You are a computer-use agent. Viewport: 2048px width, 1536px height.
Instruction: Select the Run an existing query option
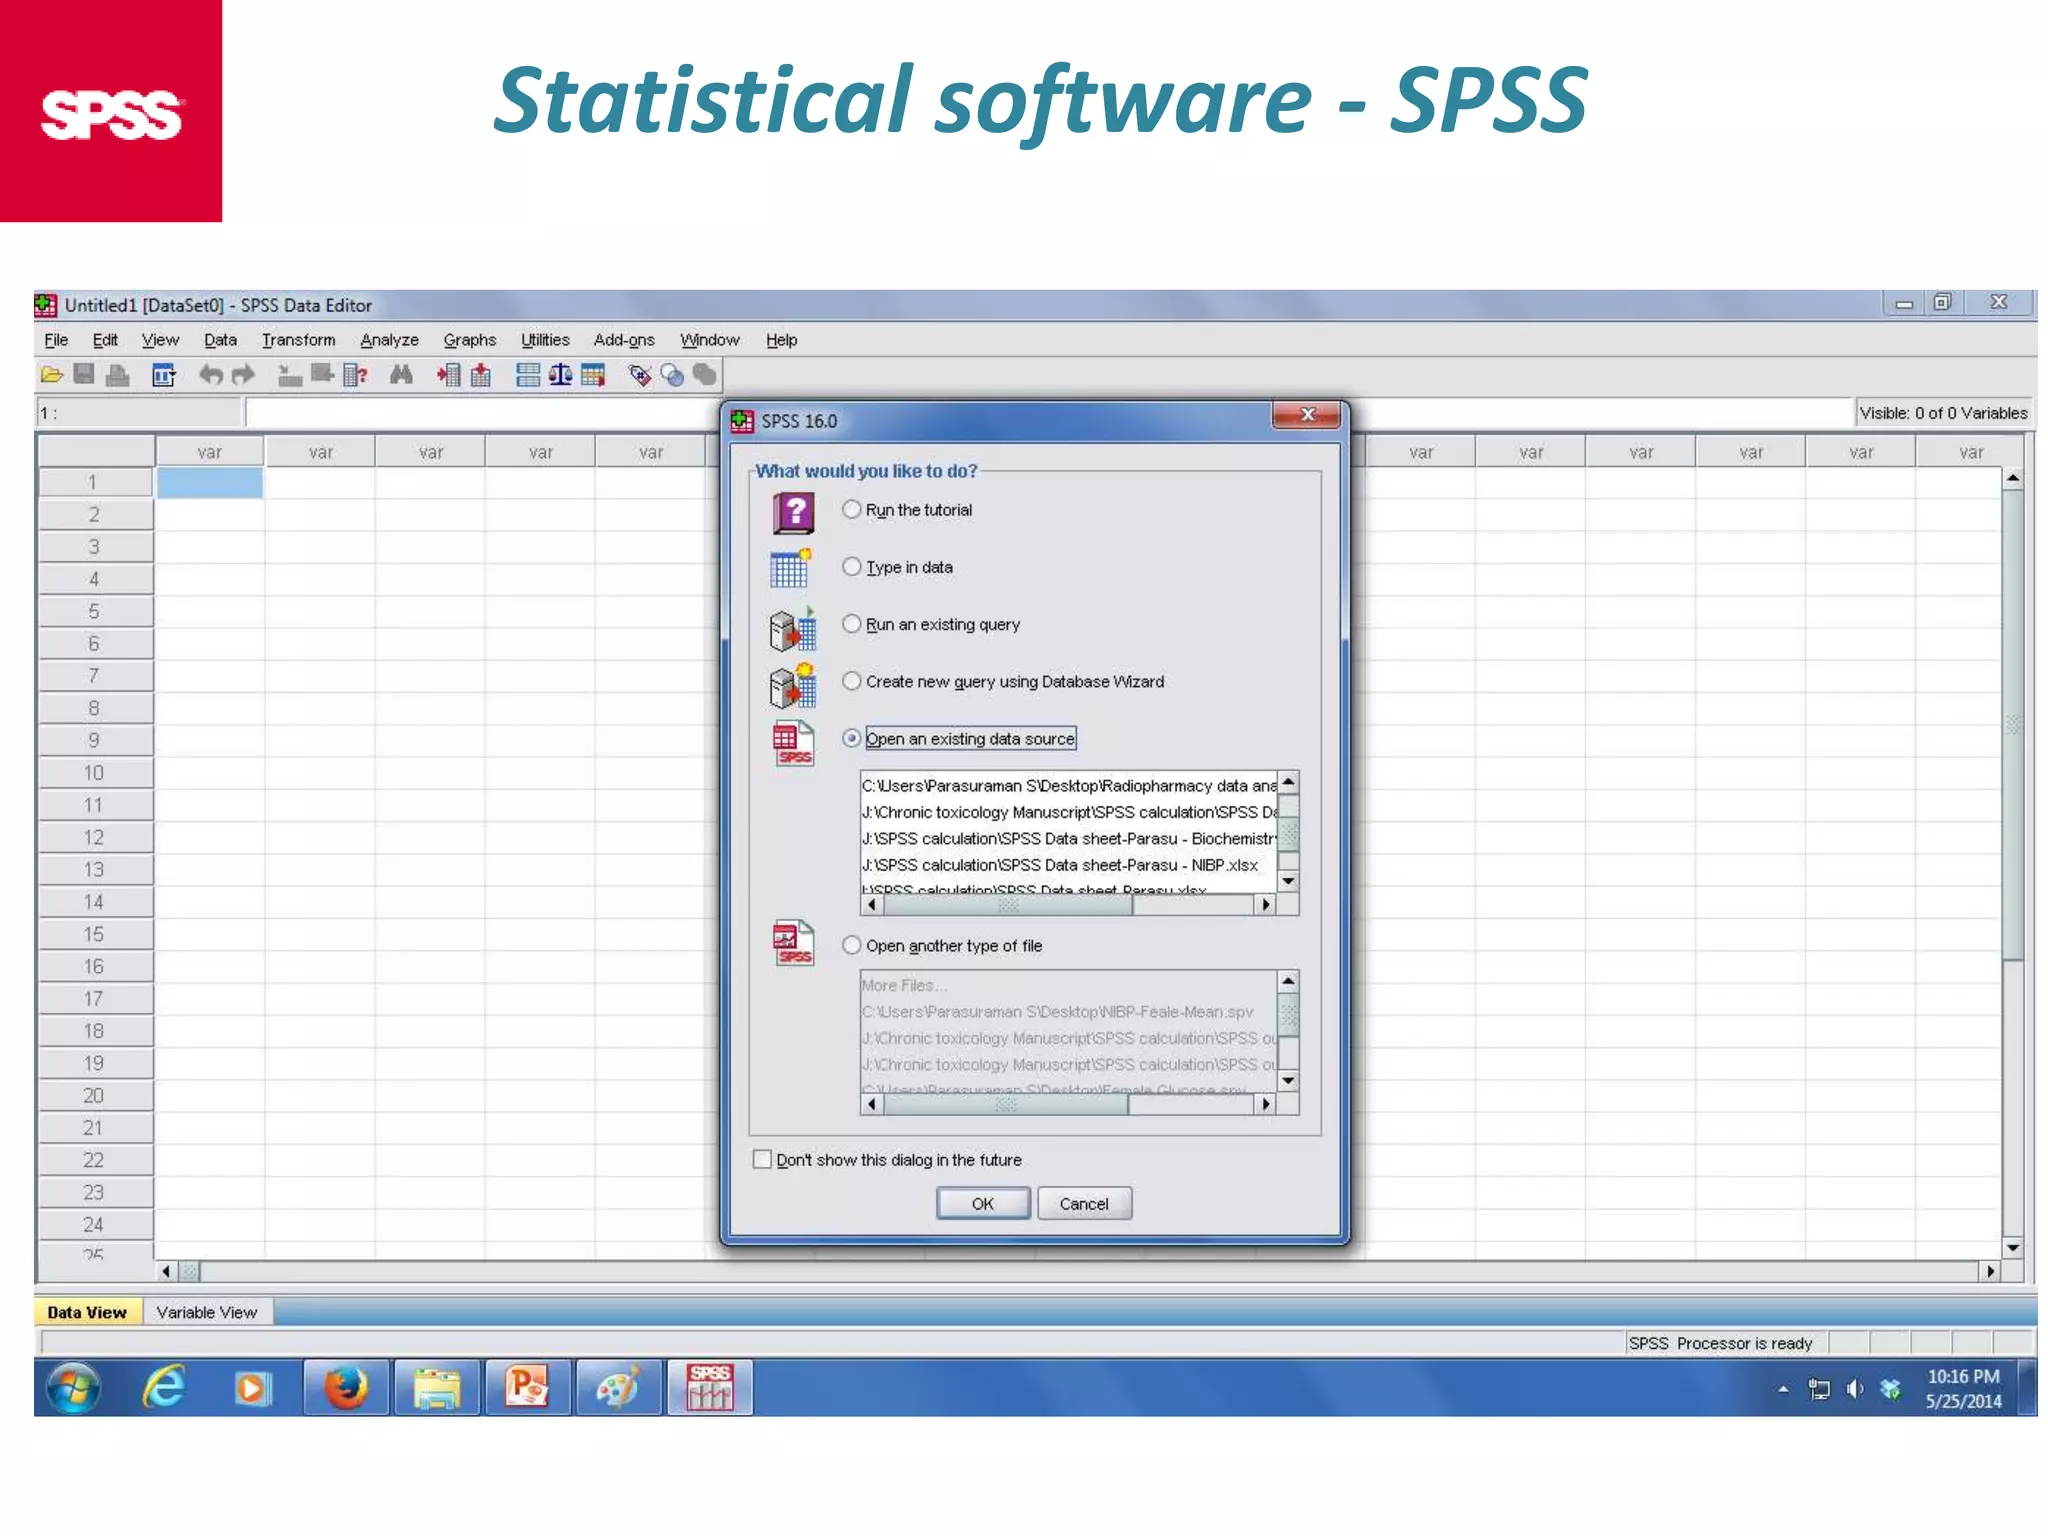tap(851, 623)
